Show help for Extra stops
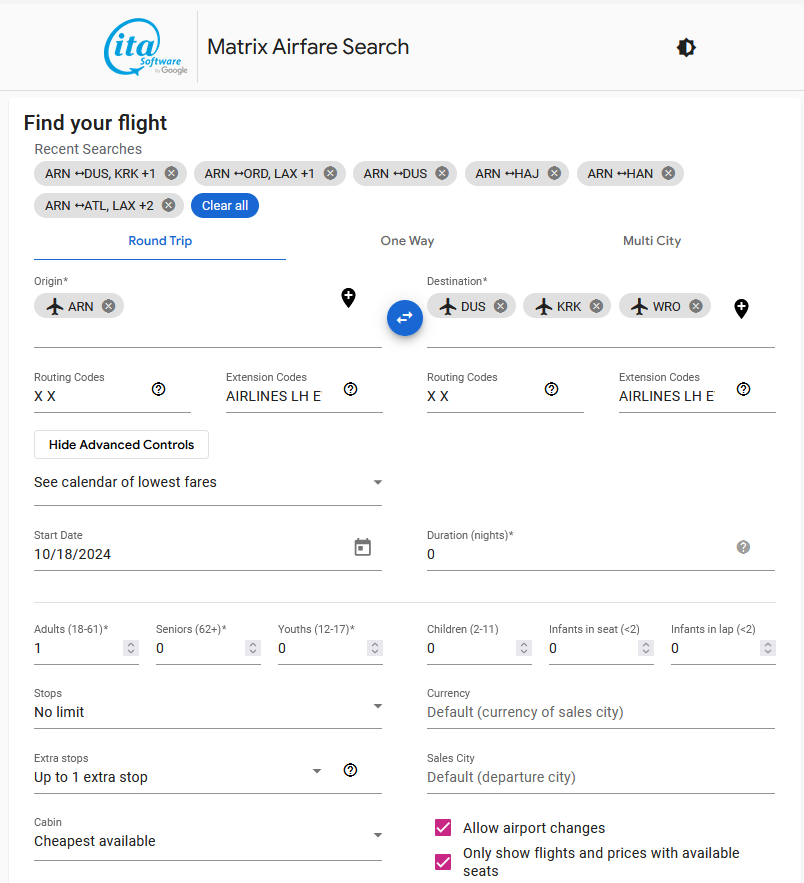This screenshot has height=883, width=804. (350, 770)
